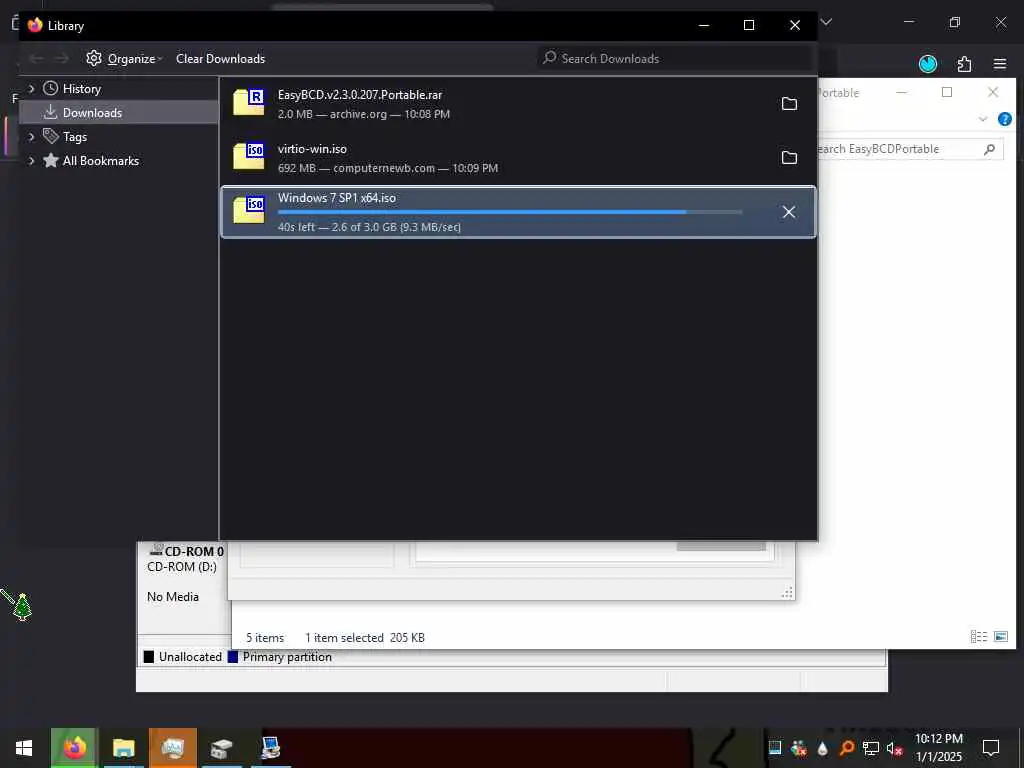
Task: Select All Bookmarks in Library sidebar
Action: coord(101,161)
